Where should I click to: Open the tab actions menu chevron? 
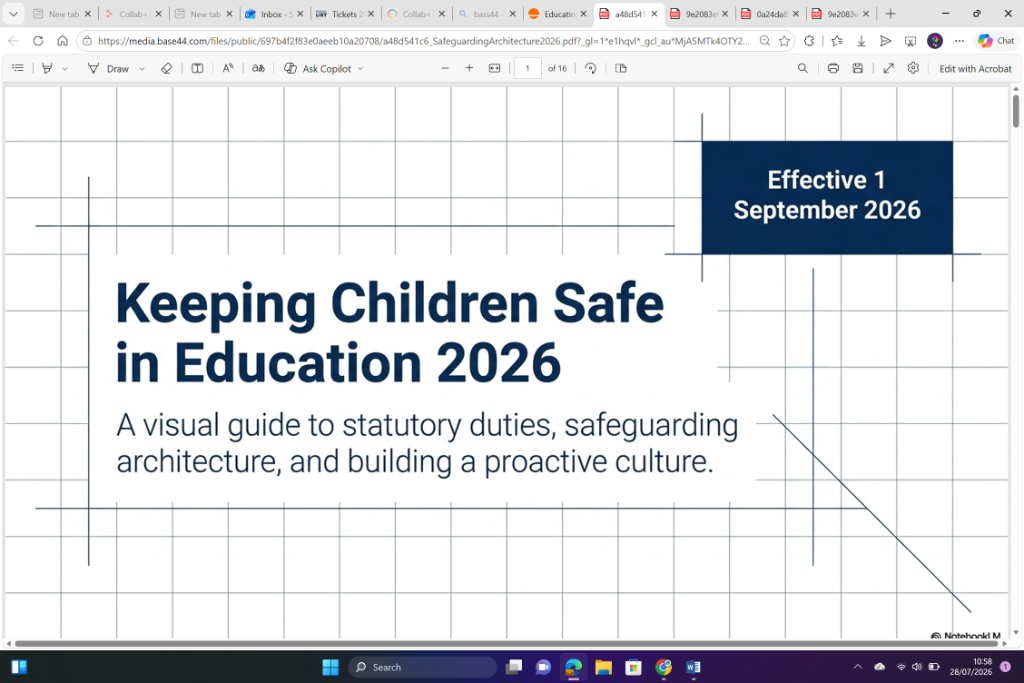click(13, 14)
